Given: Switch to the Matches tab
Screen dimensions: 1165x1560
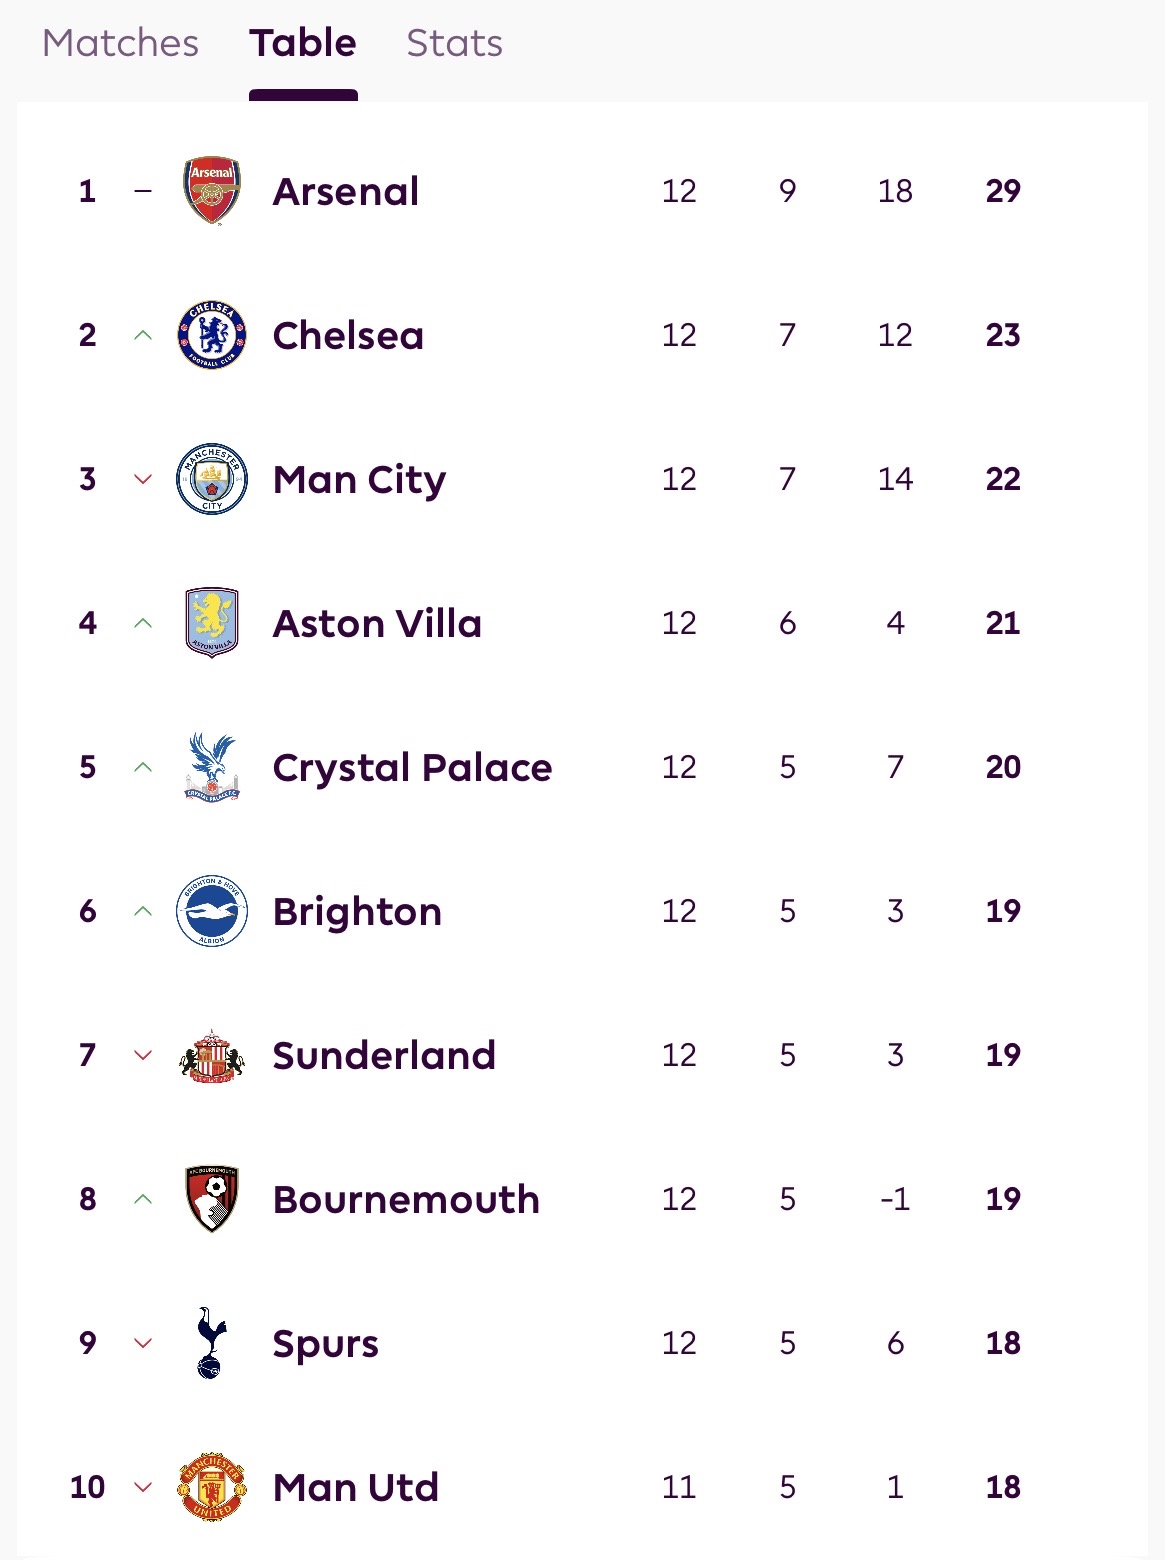Looking at the screenshot, I should pos(121,43).
